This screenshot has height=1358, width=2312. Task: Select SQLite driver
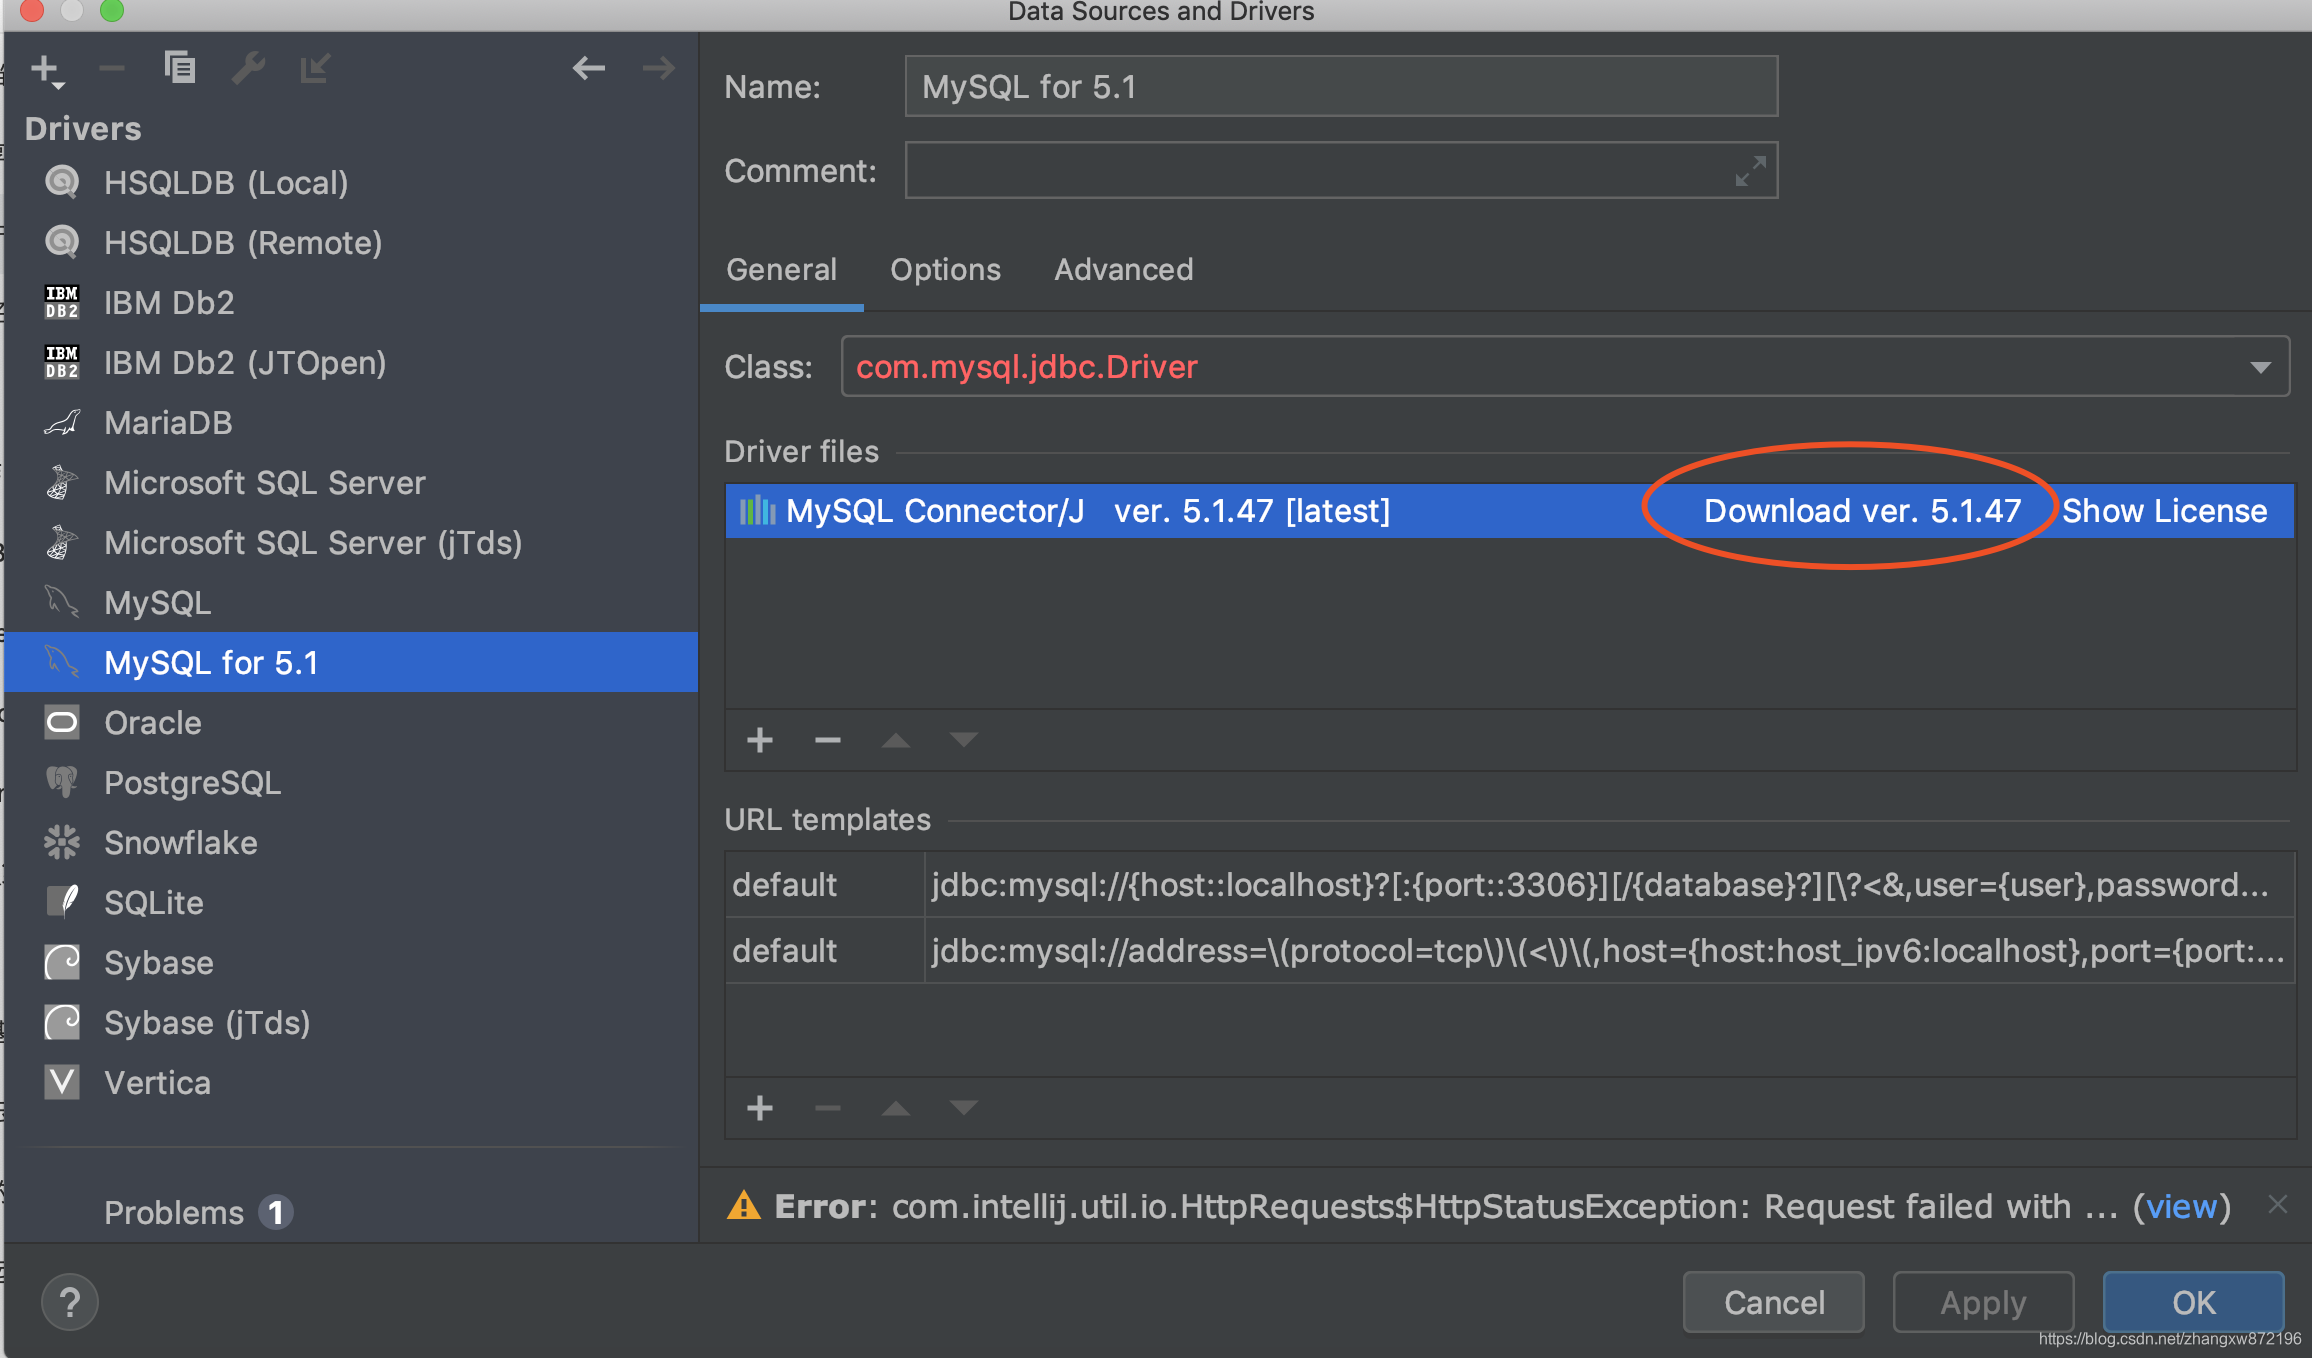point(350,903)
